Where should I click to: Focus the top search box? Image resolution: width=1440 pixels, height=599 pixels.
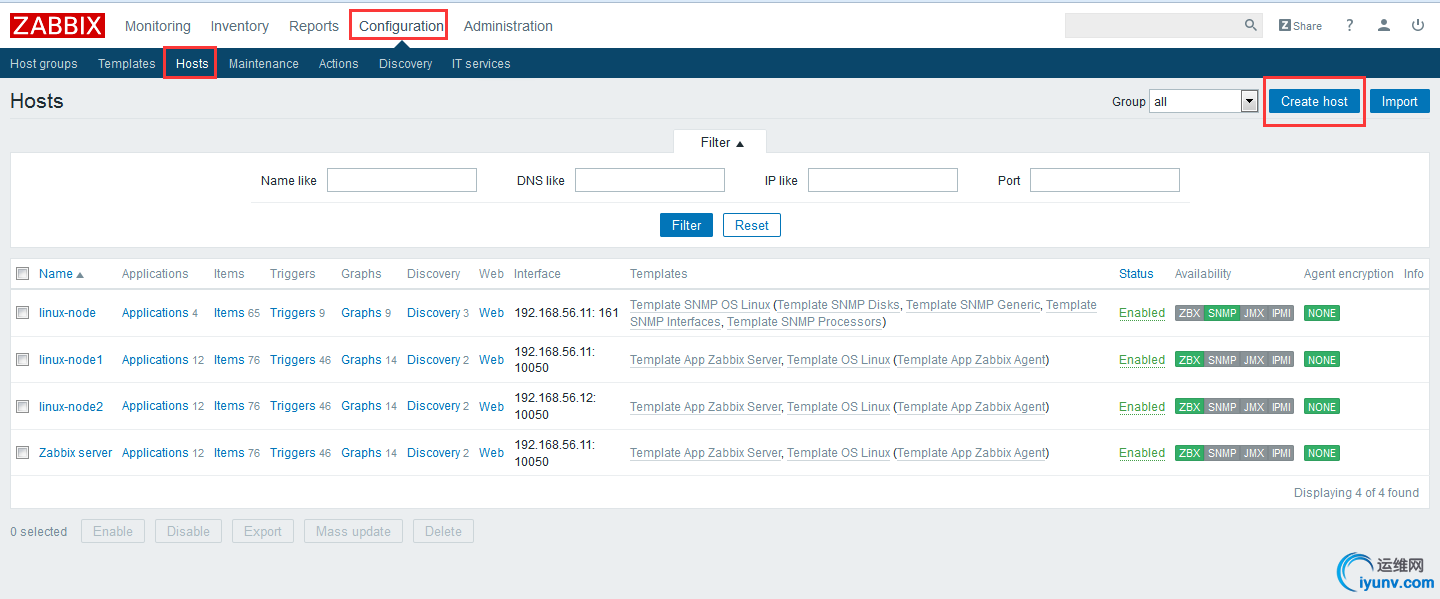[1153, 25]
